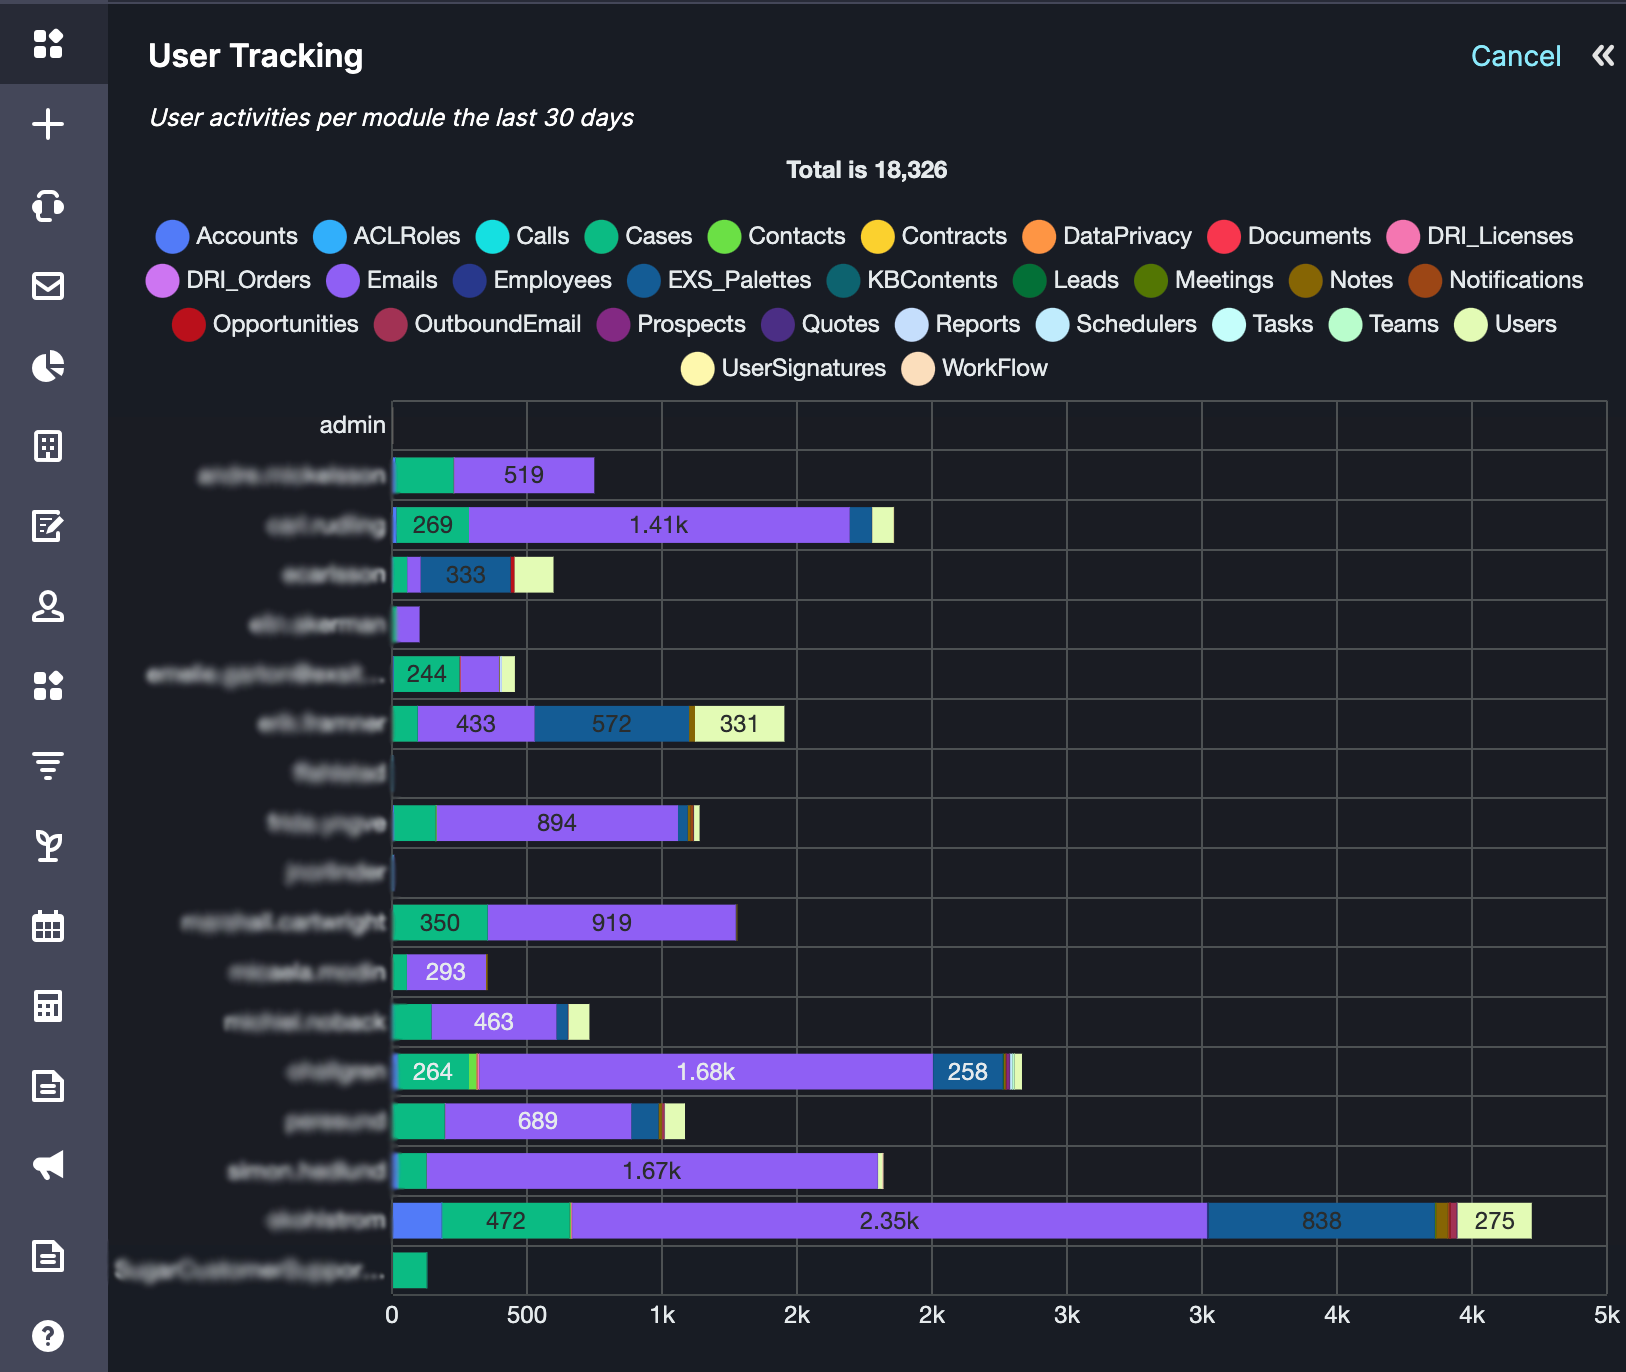Toggle Employees legend entry
1626x1372 pixels.
pos(532,280)
